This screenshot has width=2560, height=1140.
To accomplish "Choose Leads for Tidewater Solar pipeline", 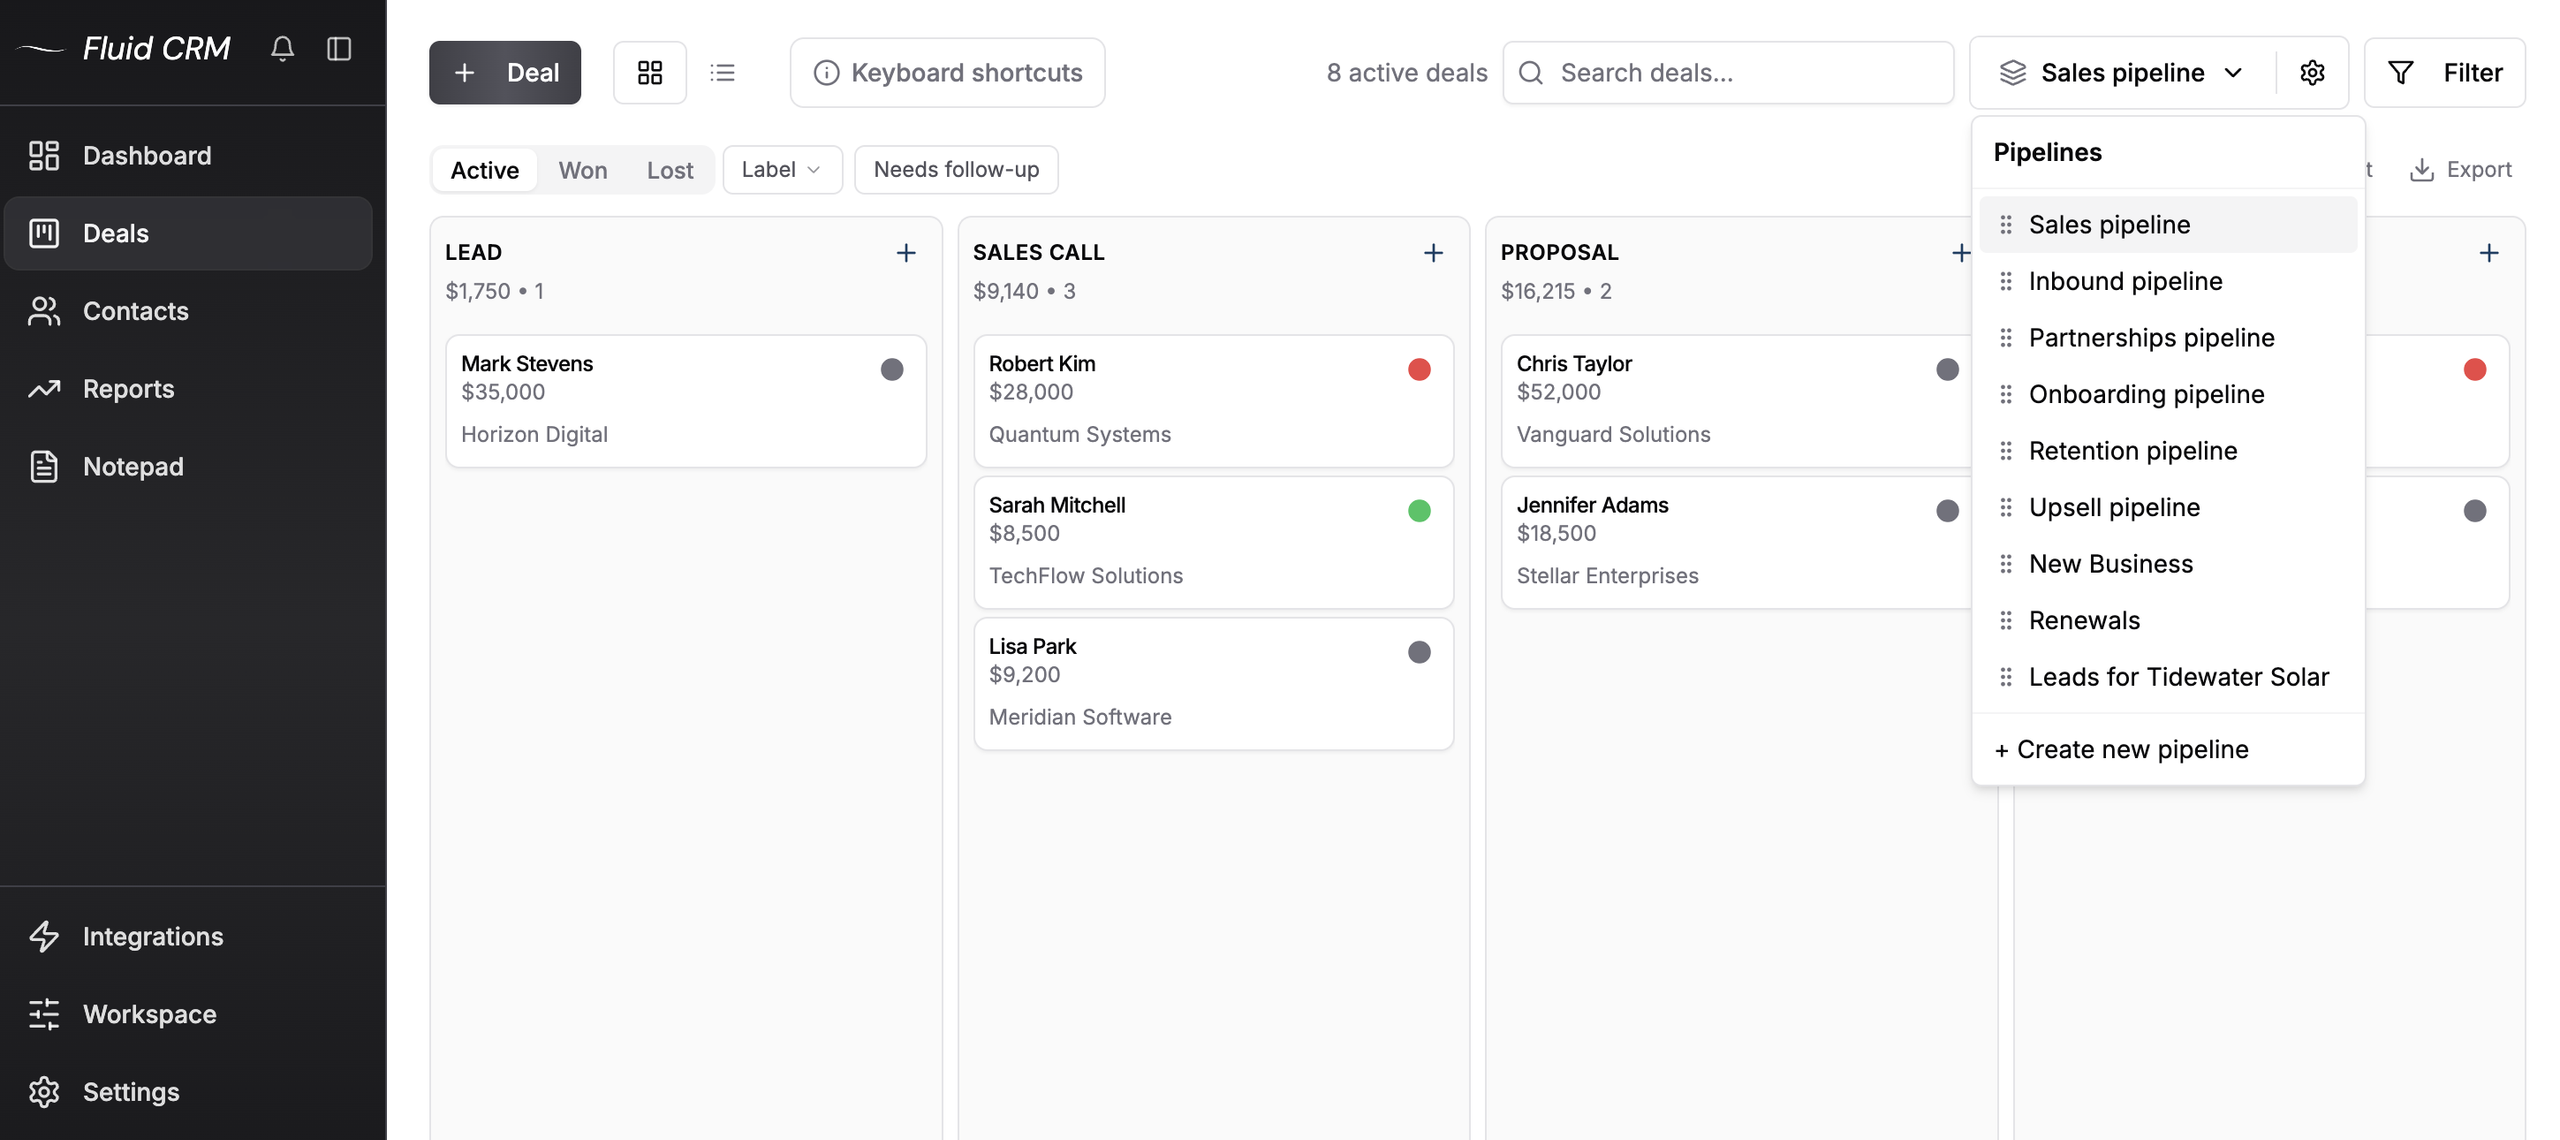I will tap(2166, 677).
